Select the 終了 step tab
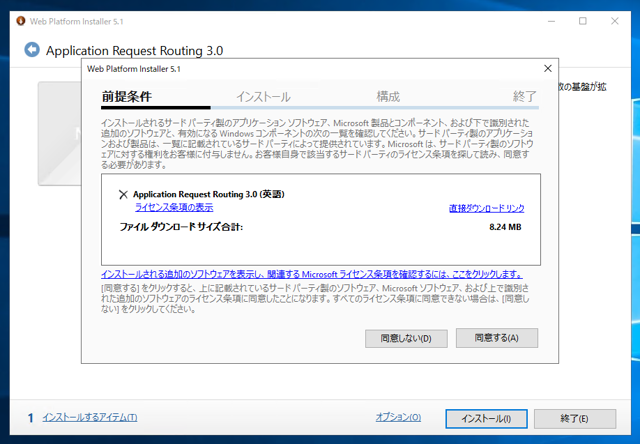640x444 pixels. (x=524, y=97)
